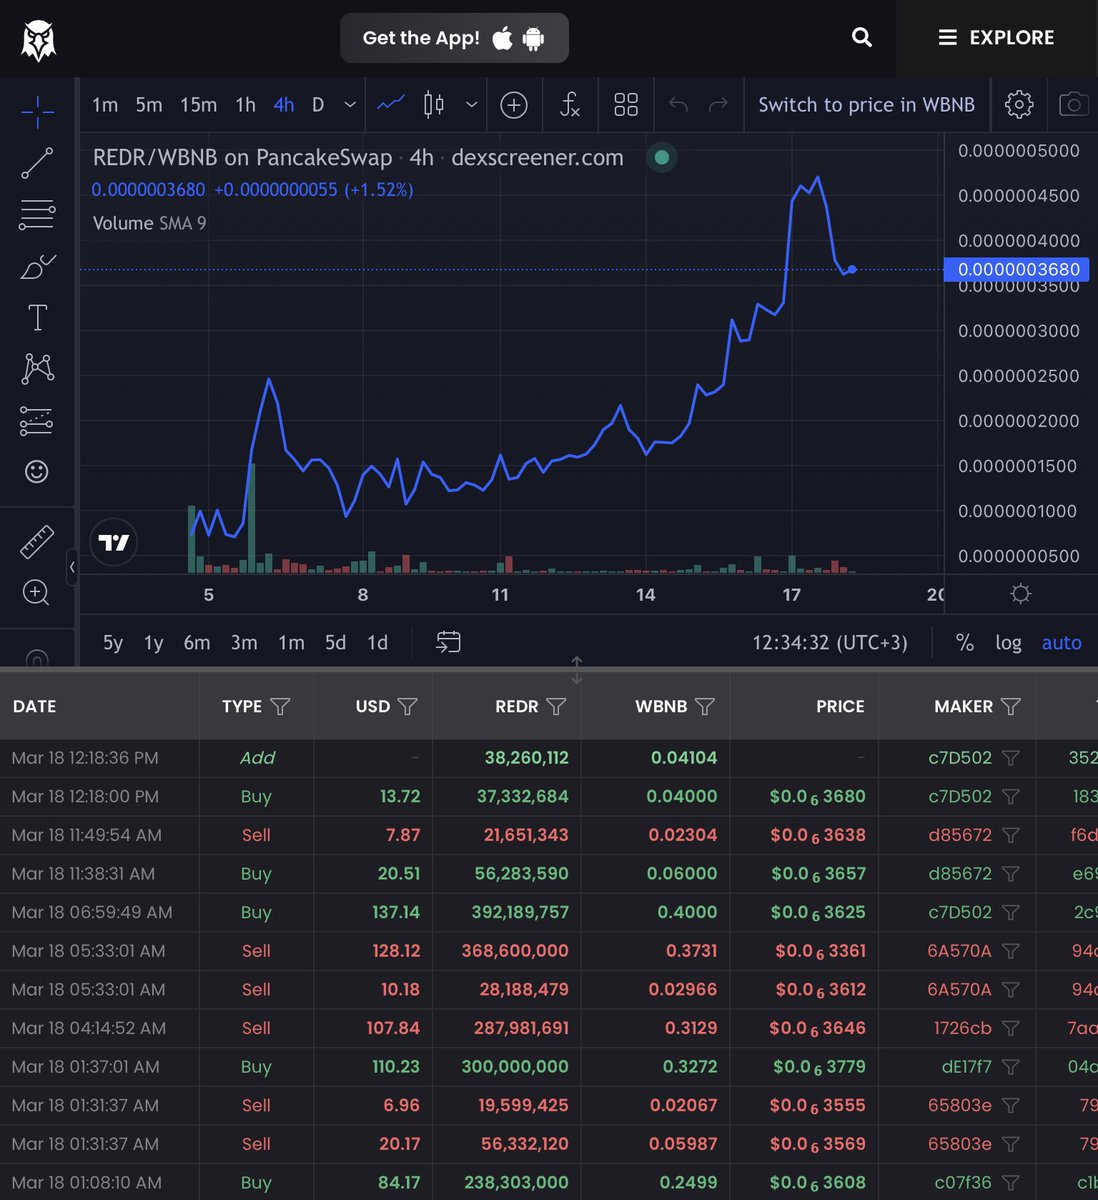Toggle log scale mode
The height and width of the screenshot is (1200, 1098).
click(1008, 643)
